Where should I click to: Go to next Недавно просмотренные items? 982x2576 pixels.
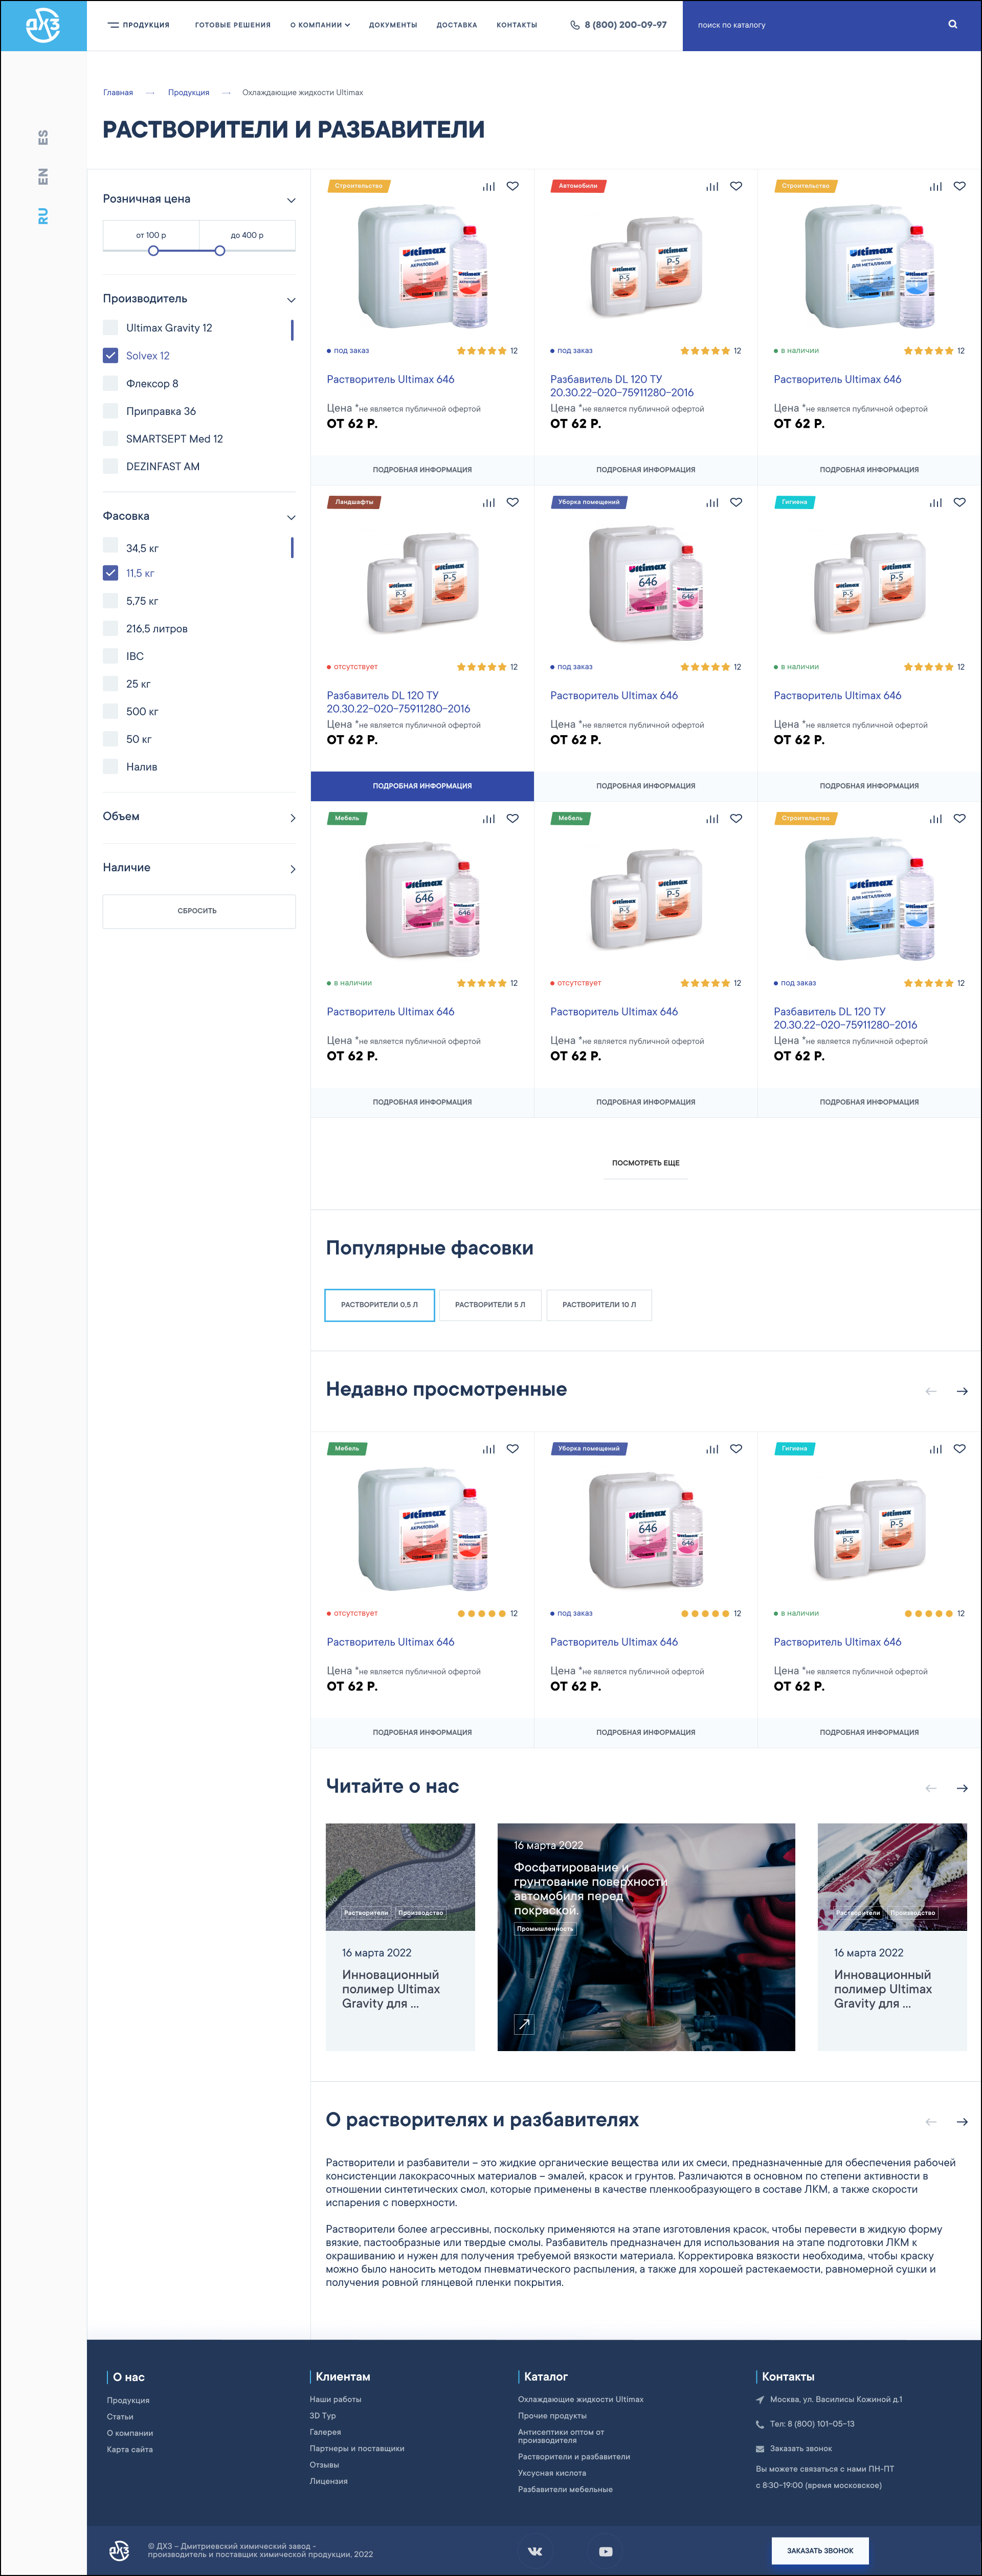962,1391
